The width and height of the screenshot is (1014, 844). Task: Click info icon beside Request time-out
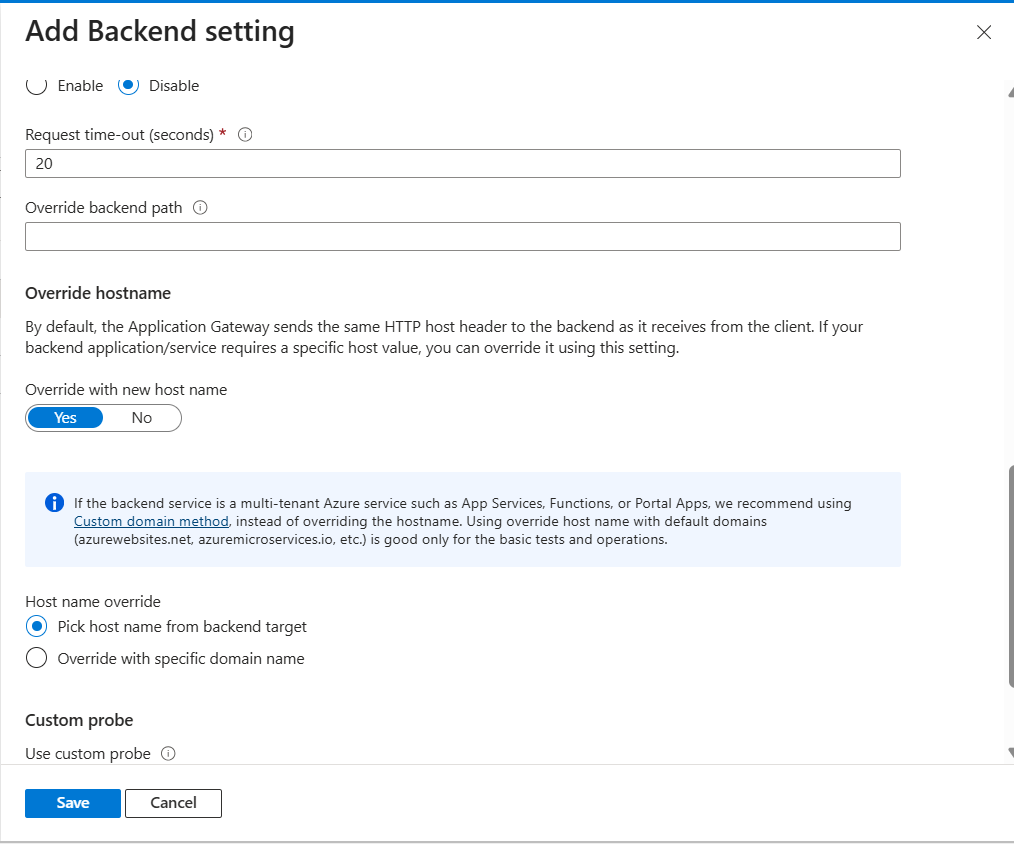[x=245, y=134]
